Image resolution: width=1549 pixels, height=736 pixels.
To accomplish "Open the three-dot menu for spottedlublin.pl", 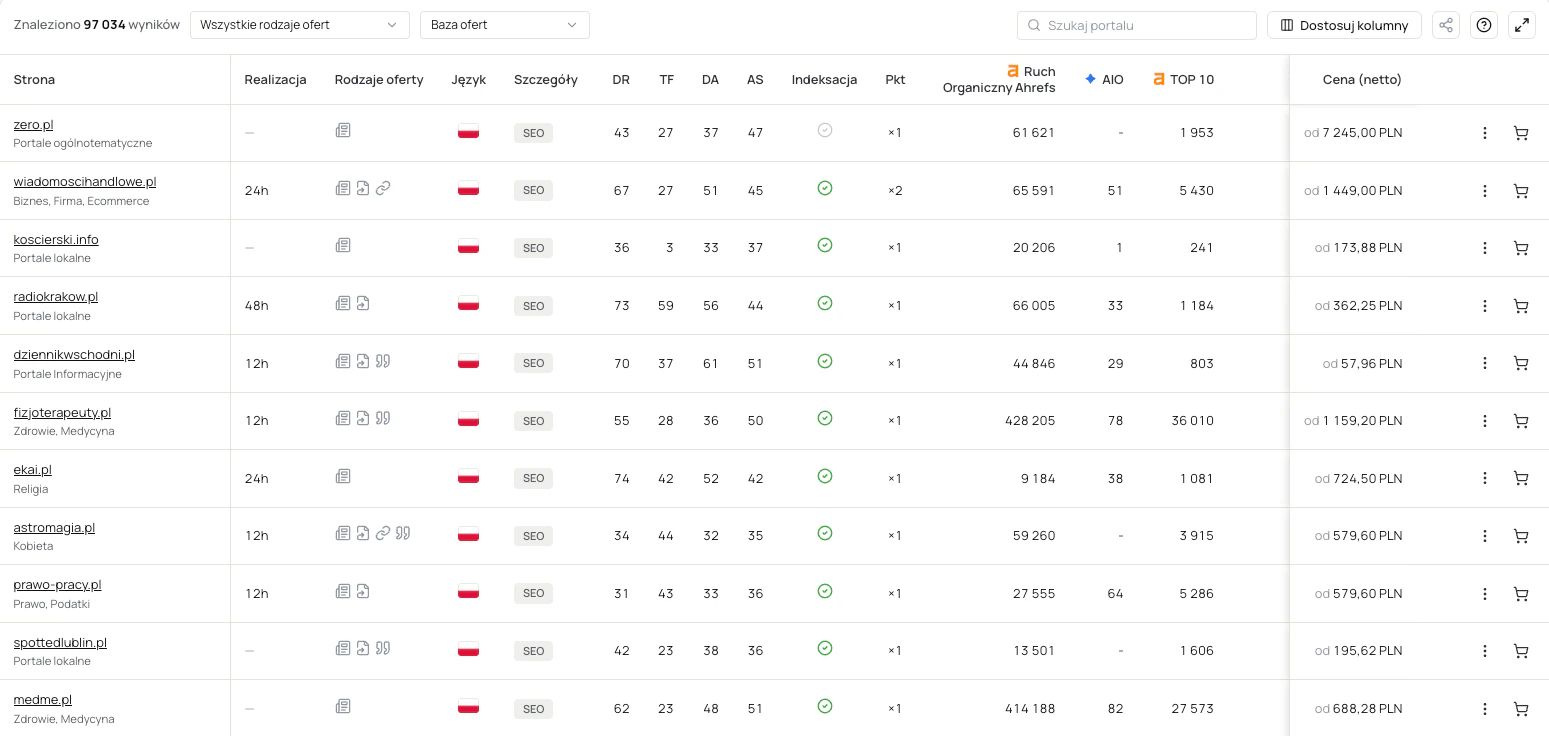I will click(x=1485, y=651).
